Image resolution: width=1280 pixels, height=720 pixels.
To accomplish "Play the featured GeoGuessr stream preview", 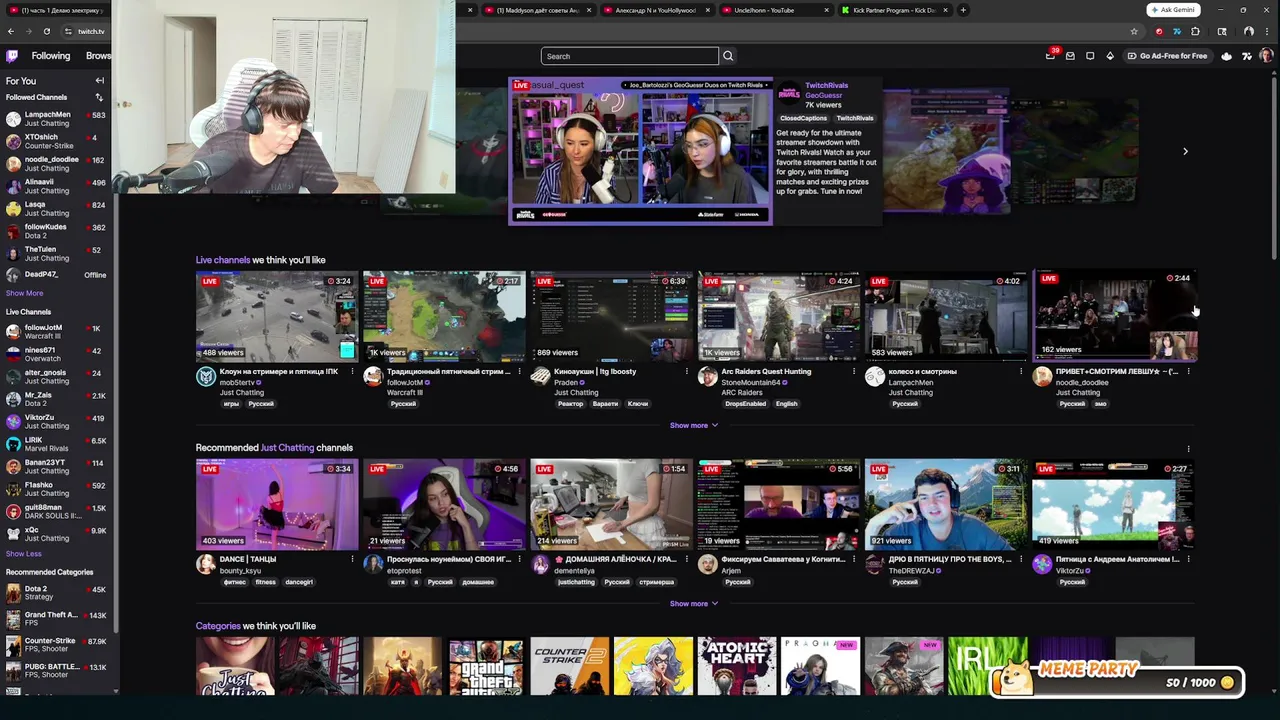I will [640, 150].
